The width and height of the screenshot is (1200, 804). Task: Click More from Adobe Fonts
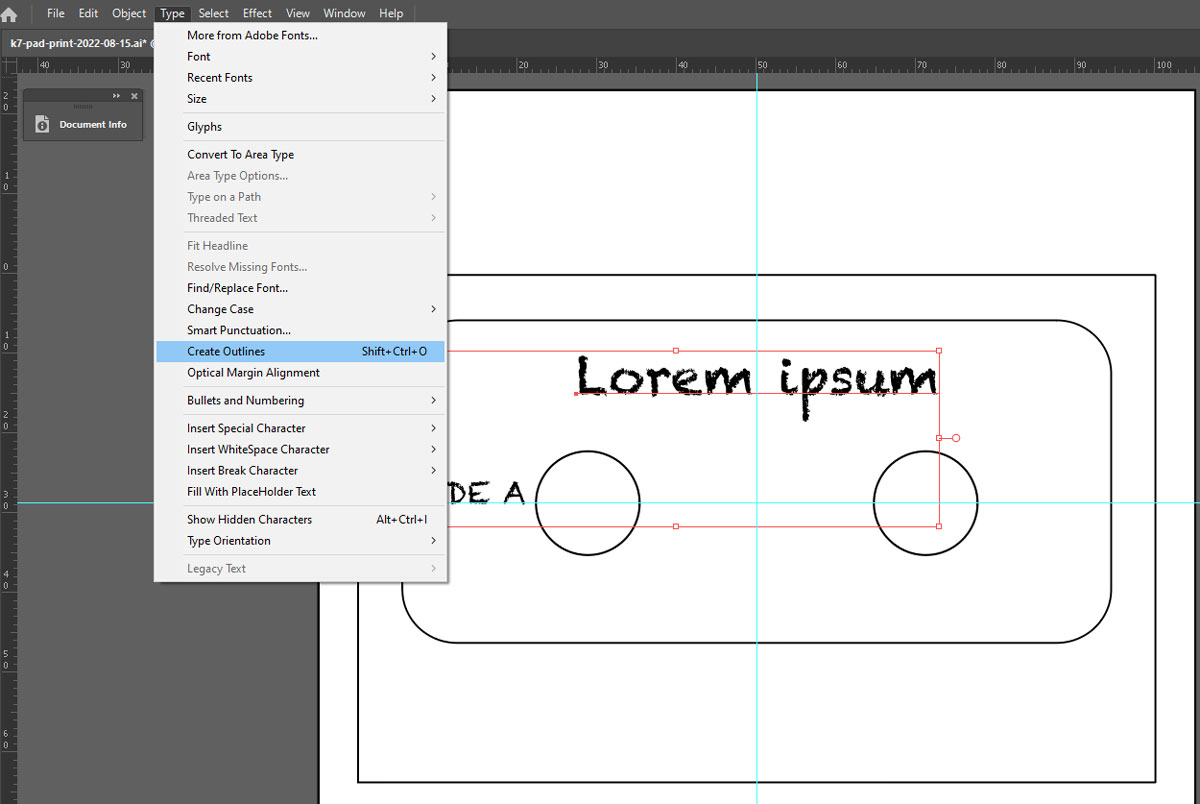point(252,36)
